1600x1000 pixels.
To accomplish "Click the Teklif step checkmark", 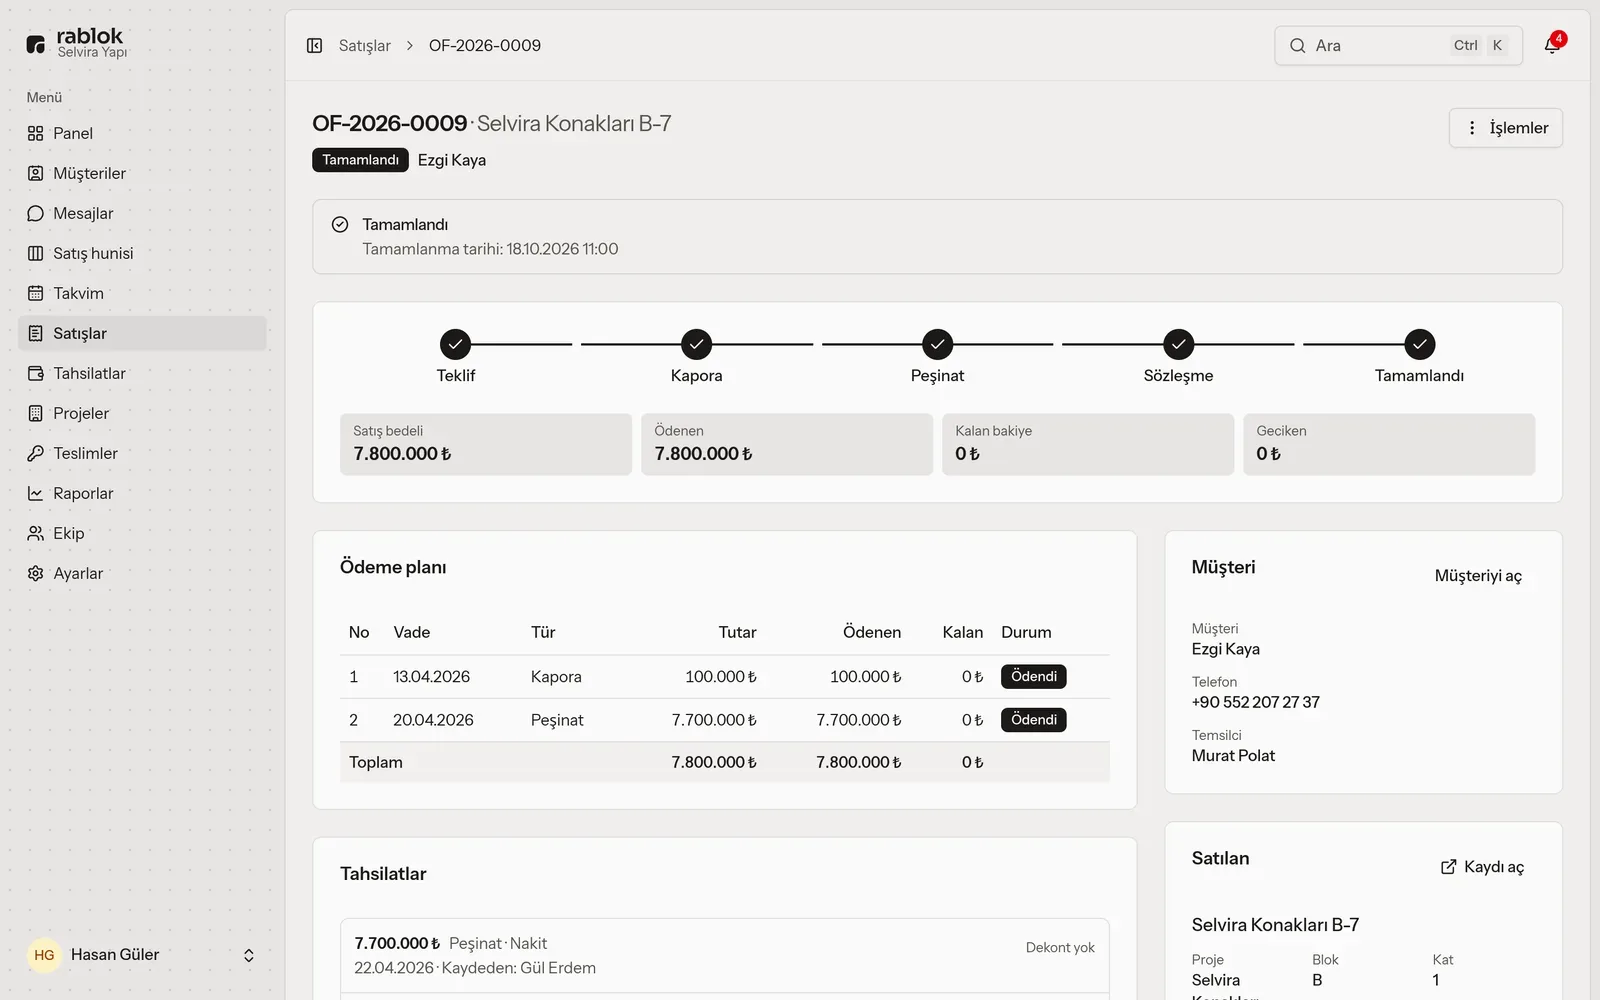I will click(455, 344).
